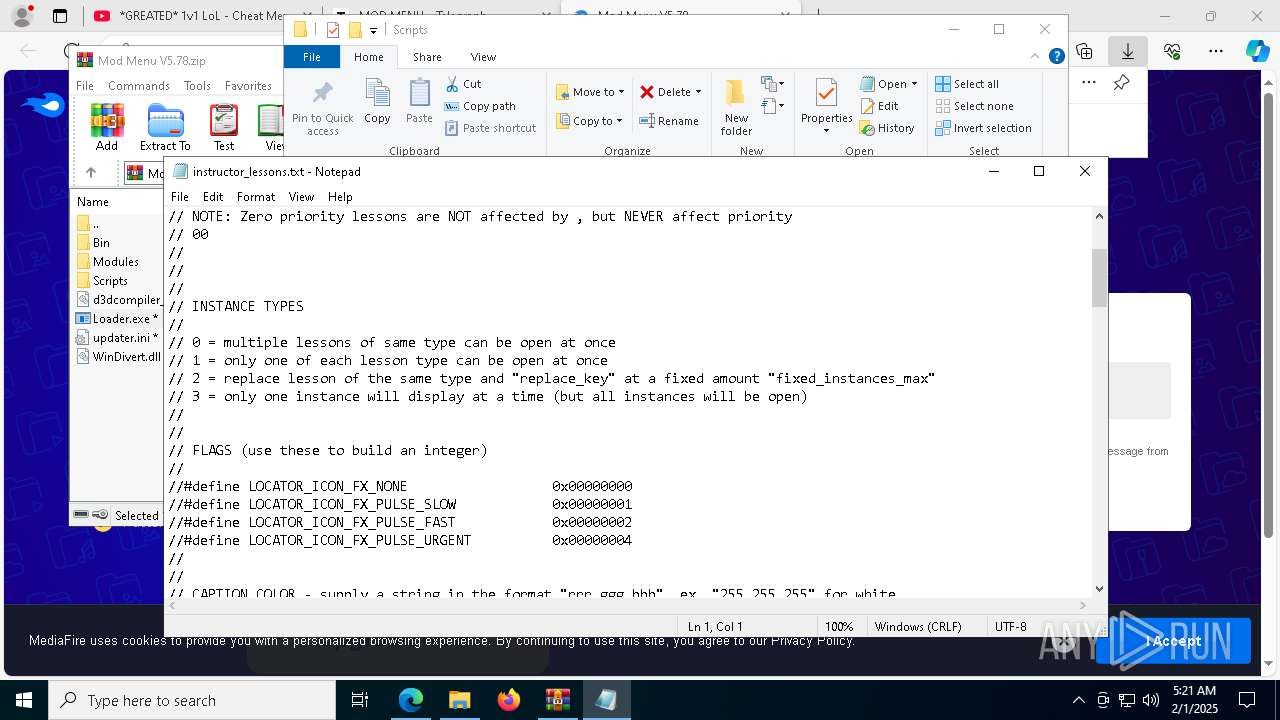Click Select all in Explorer ribbon
This screenshot has width=1280, height=720.
click(967, 84)
